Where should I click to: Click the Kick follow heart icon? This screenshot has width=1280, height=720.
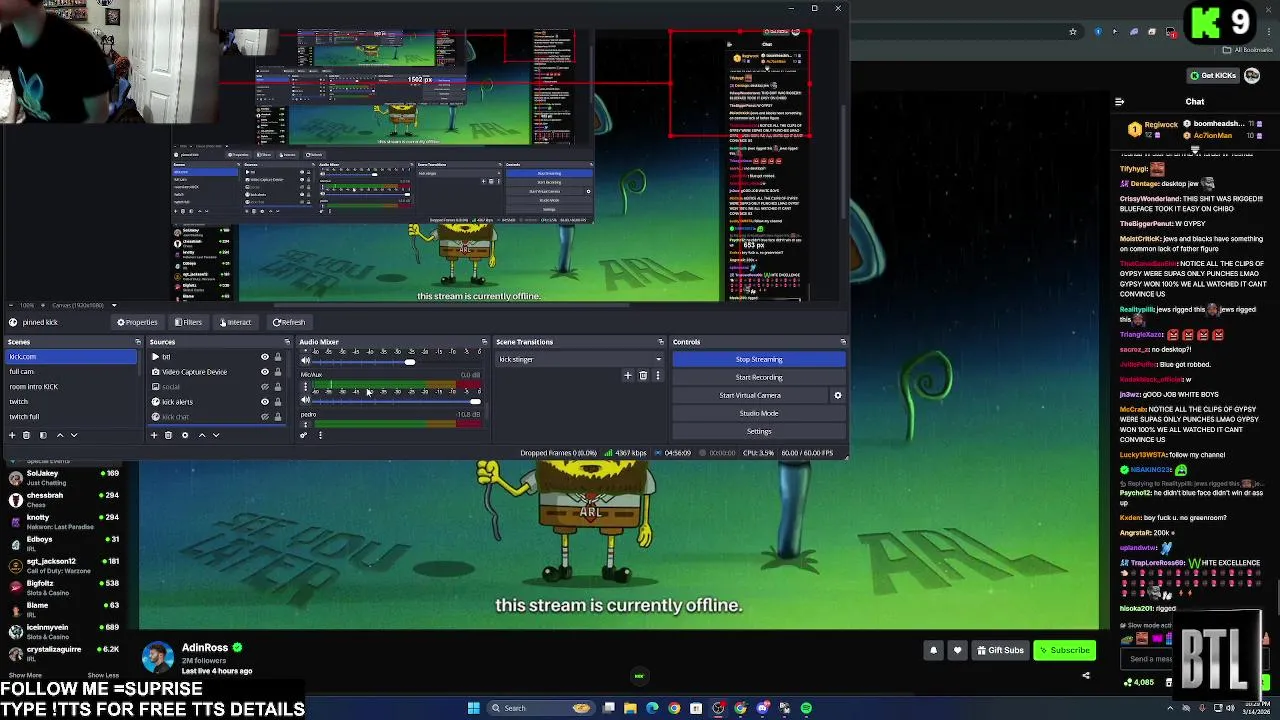coord(957,650)
